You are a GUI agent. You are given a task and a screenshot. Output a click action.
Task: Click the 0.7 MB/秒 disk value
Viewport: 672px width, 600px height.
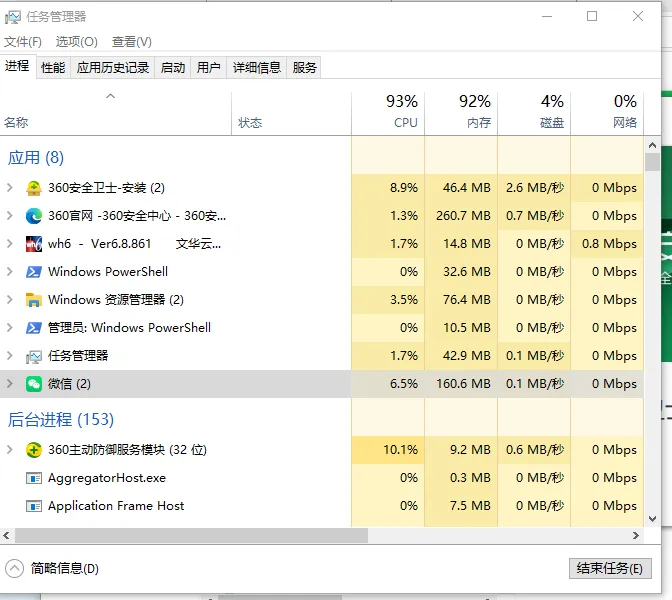coord(535,216)
